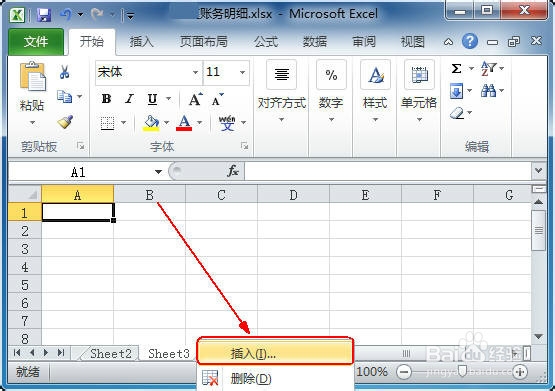
Task: Click the Undo arrow icon
Action: [x=66, y=15]
